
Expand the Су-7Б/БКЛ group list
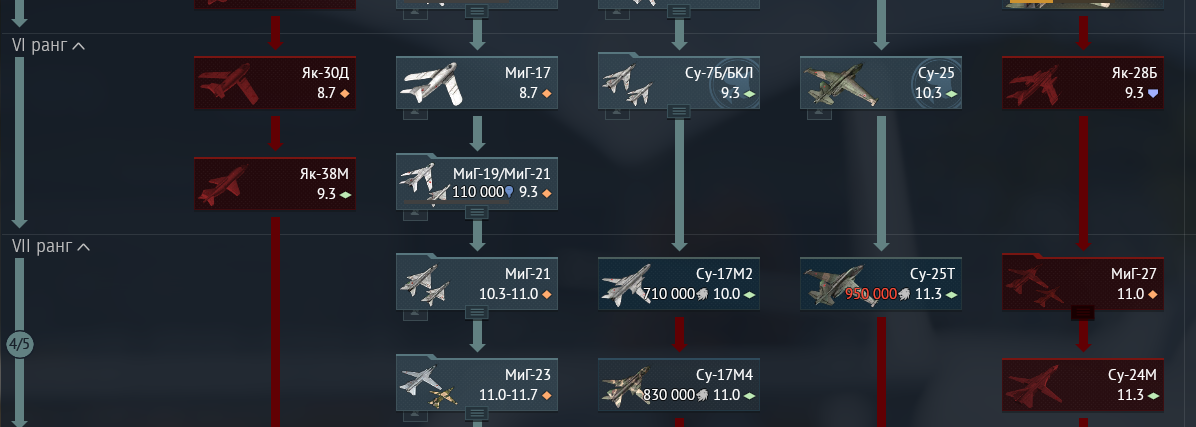tap(679, 111)
